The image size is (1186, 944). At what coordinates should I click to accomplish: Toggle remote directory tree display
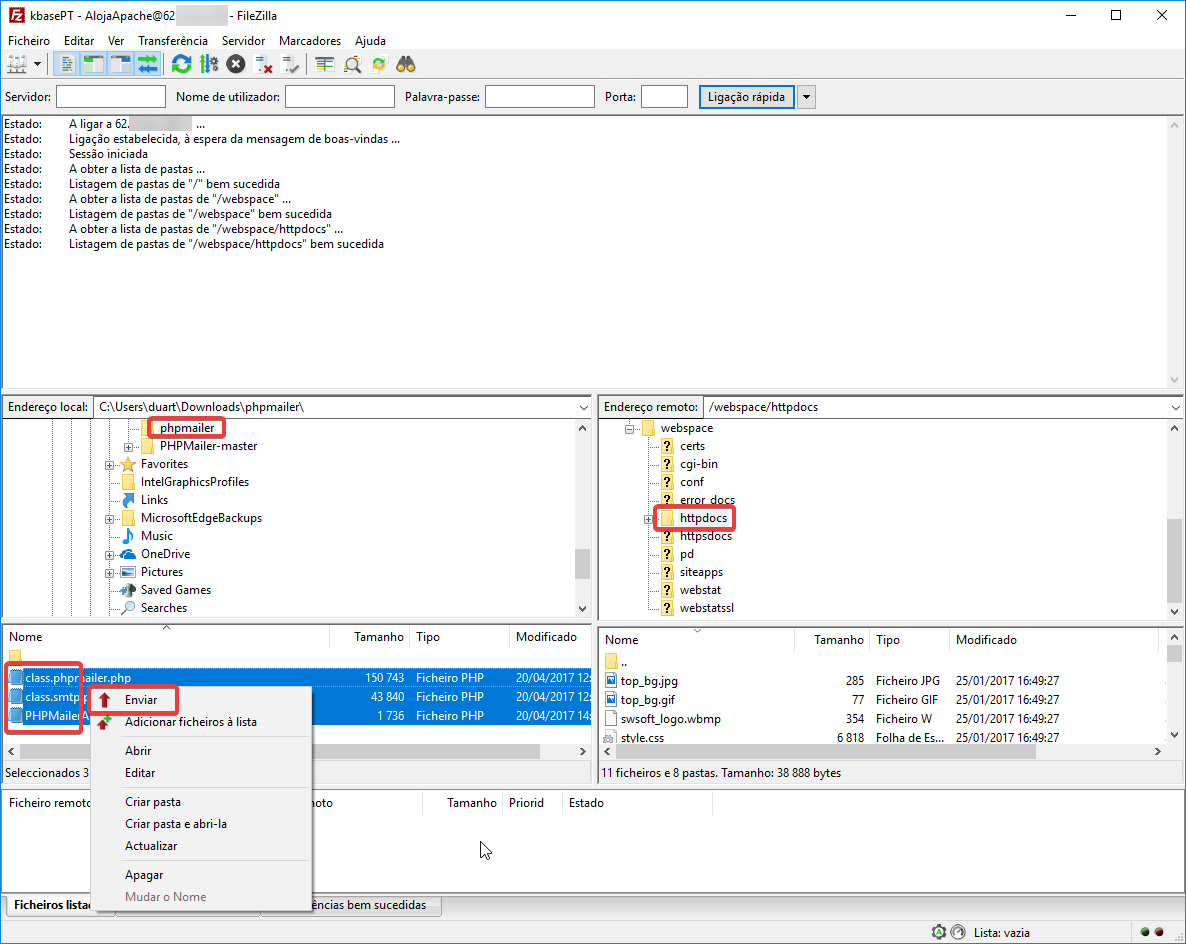tap(120, 64)
